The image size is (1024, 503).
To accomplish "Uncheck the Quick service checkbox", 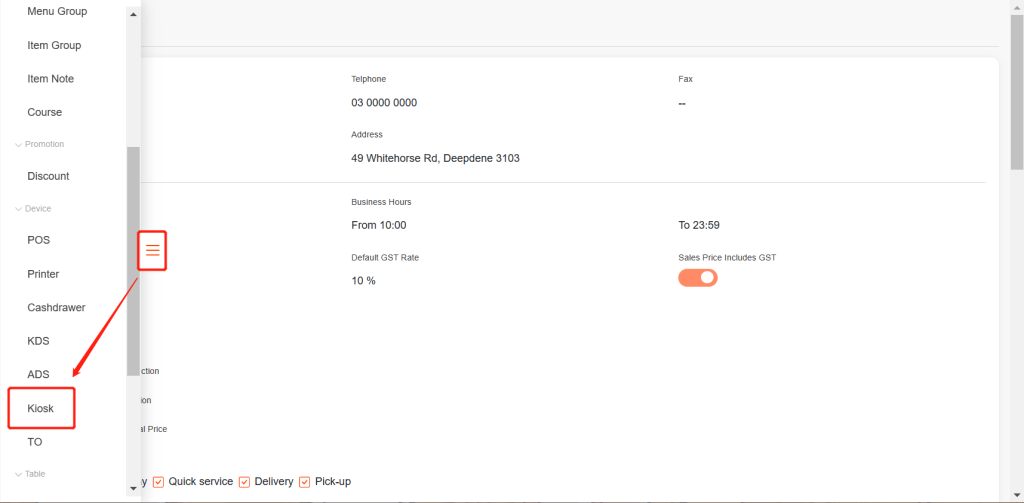I will tap(158, 482).
